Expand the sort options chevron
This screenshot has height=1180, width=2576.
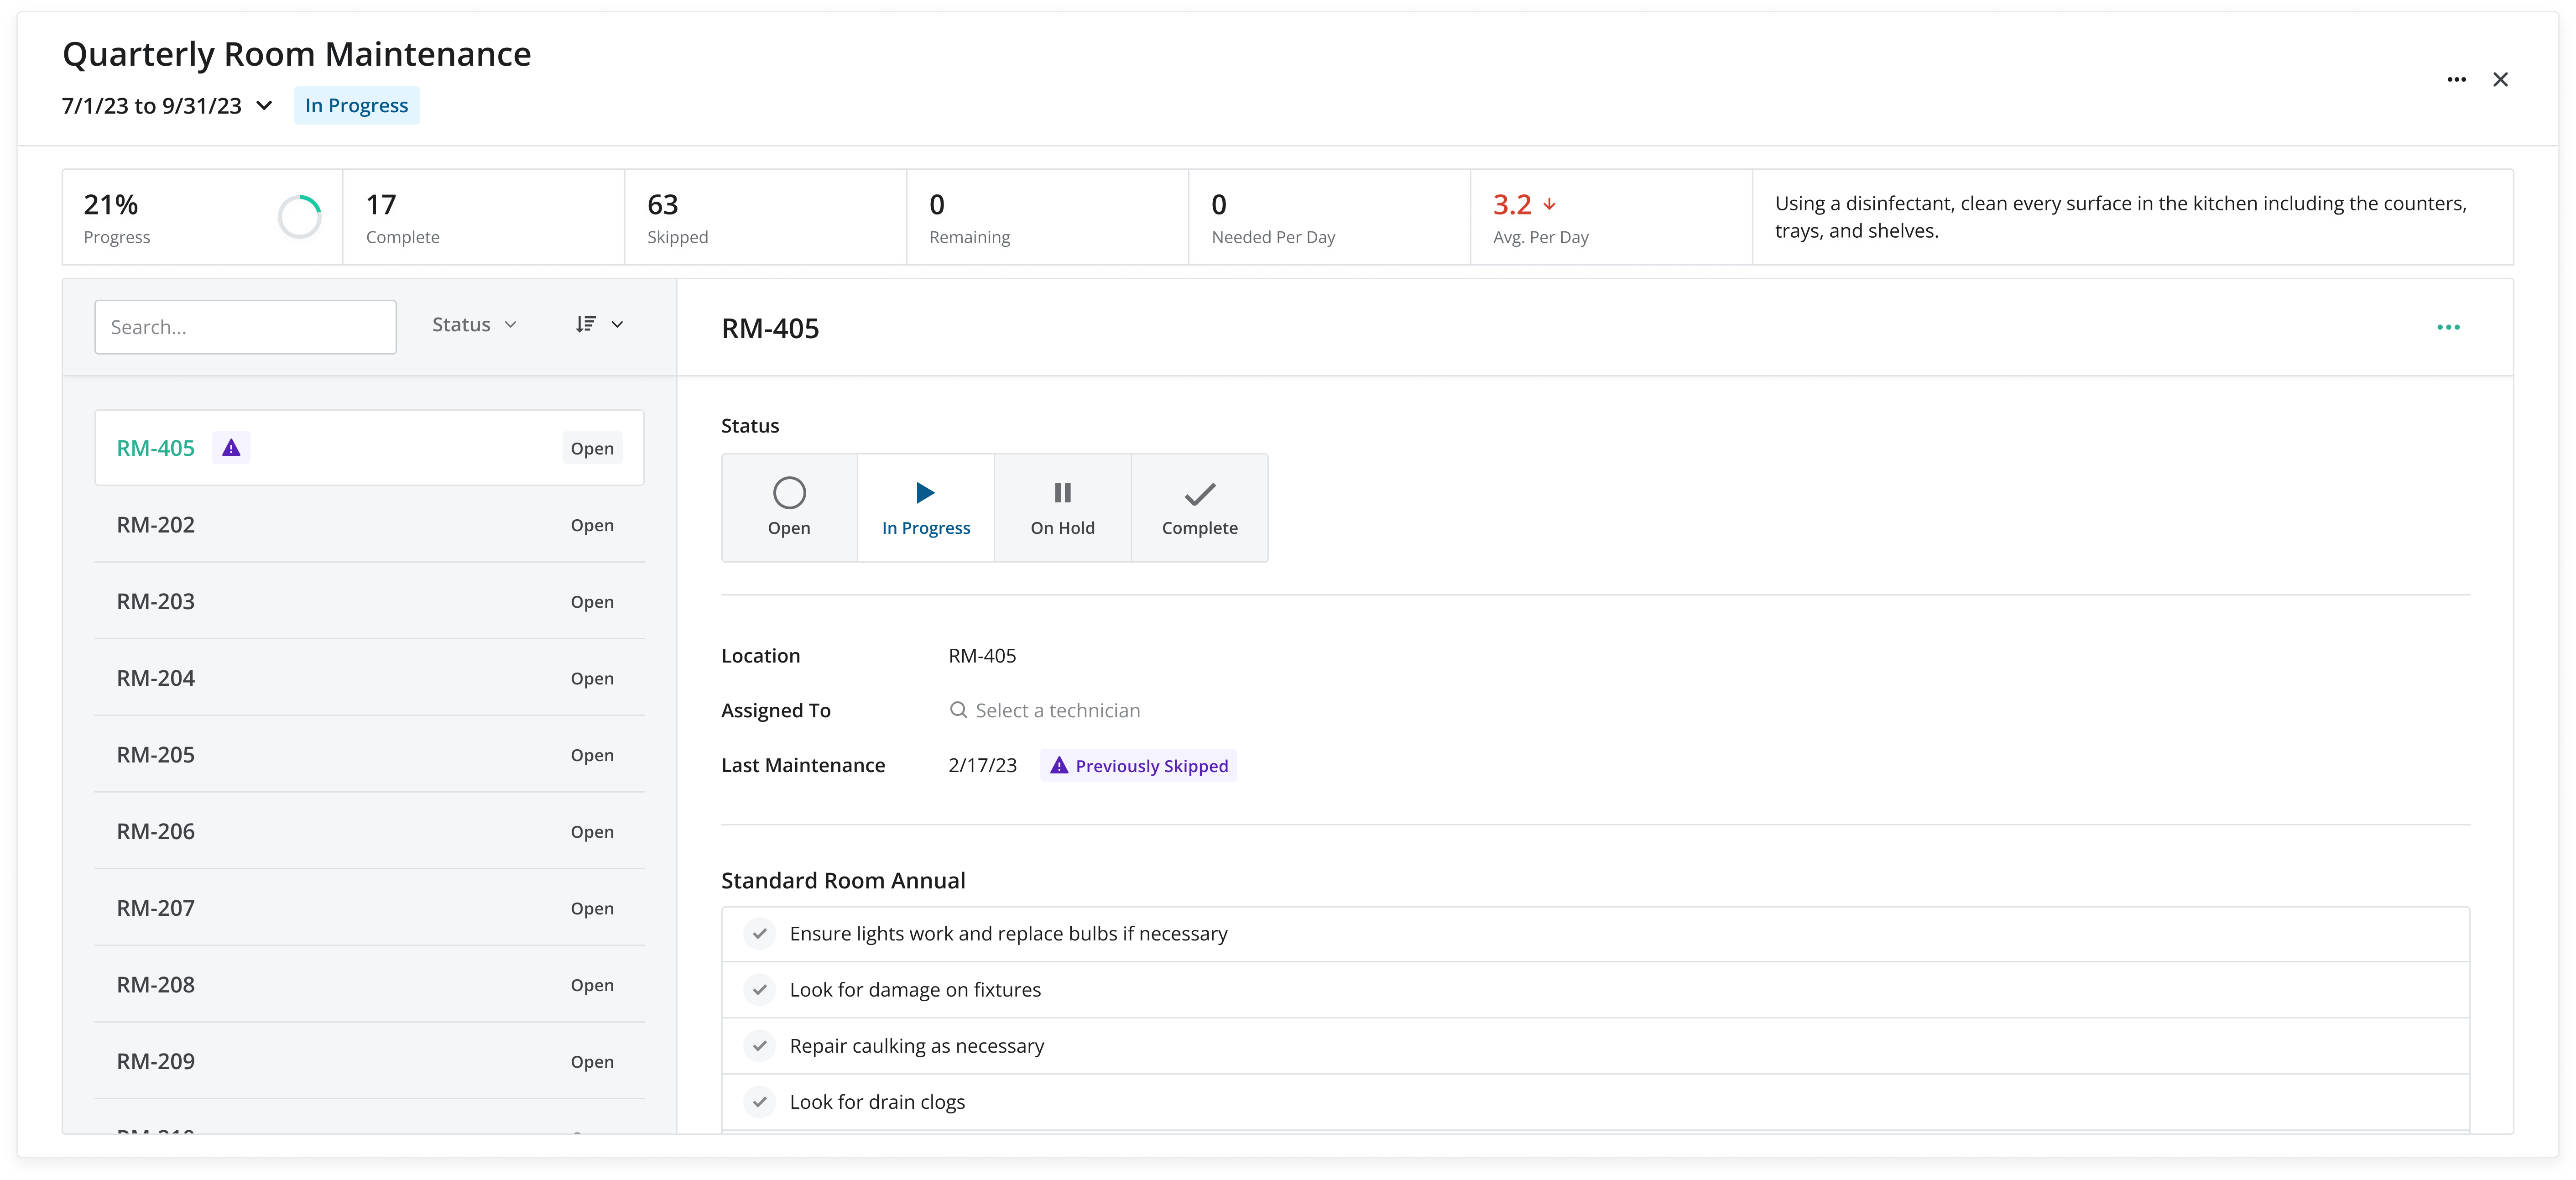click(x=617, y=324)
